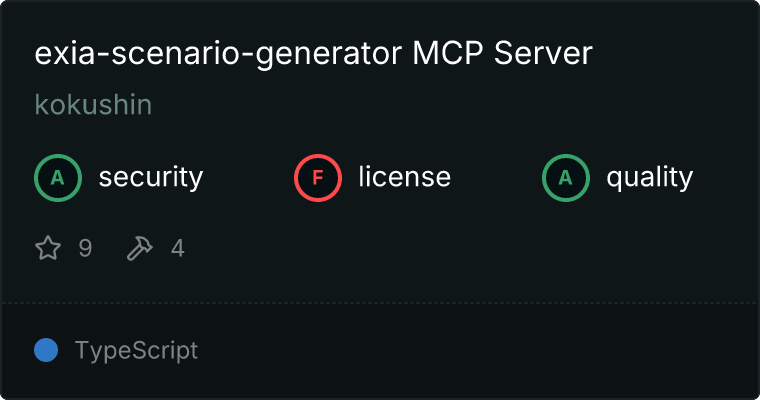Image resolution: width=760 pixels, height=400 pixels.
Task: Open the kokushin author profile
Action: click(x=94, y=104)
